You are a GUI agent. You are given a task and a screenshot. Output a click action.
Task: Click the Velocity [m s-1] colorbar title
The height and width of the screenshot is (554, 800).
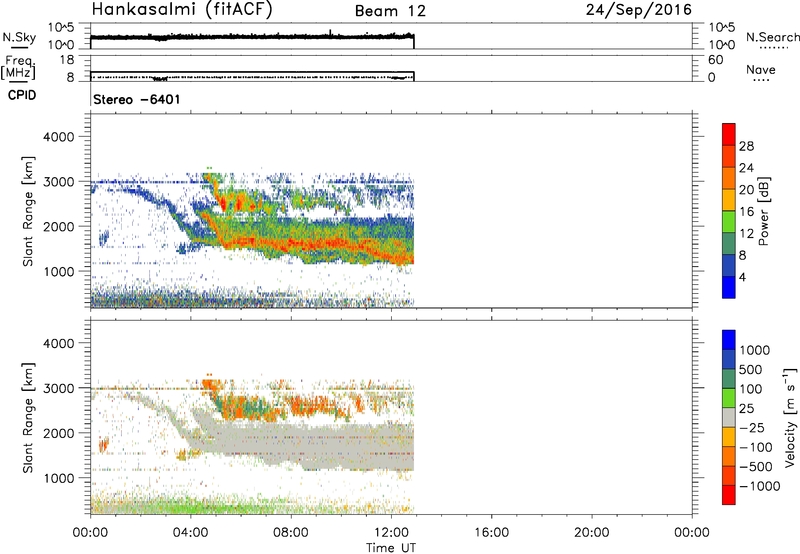click(x=790, y=417)
